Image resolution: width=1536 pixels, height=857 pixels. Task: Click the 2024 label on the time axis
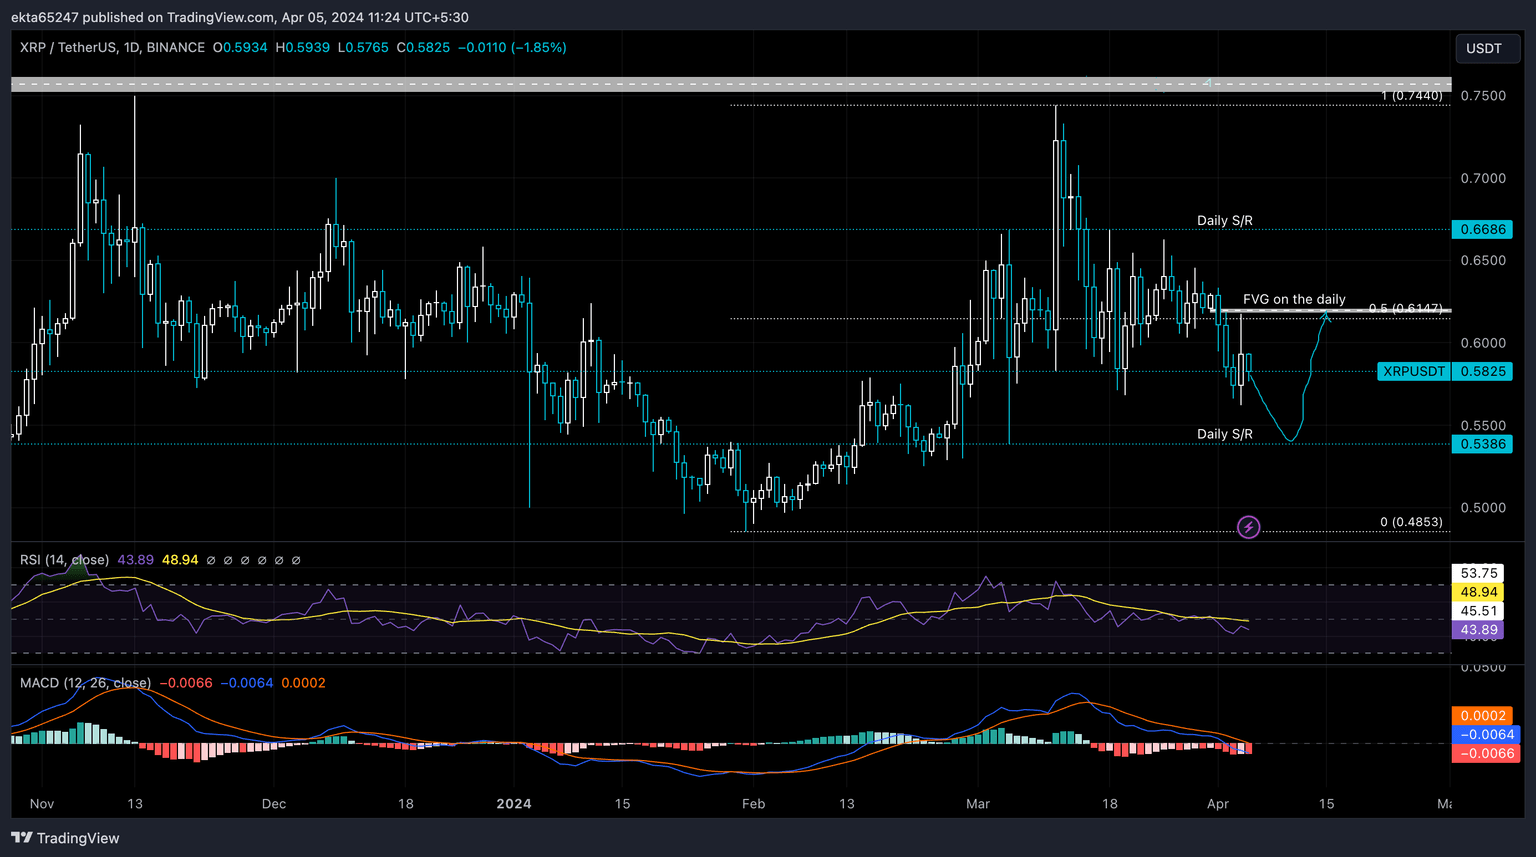point(514,803)
